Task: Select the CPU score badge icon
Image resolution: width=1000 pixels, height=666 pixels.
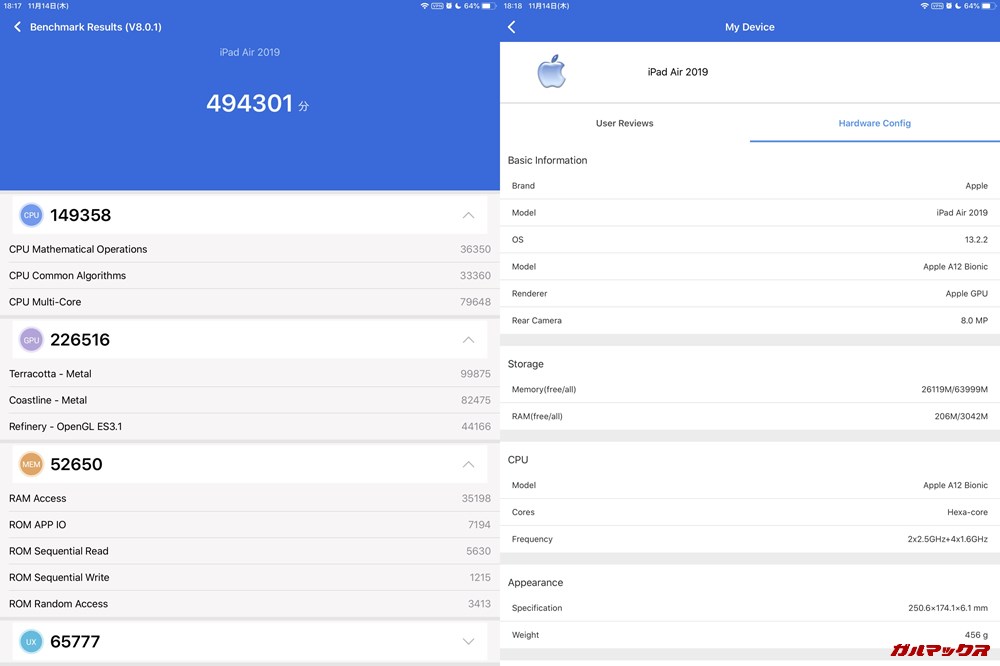Action: coord(31,214)
